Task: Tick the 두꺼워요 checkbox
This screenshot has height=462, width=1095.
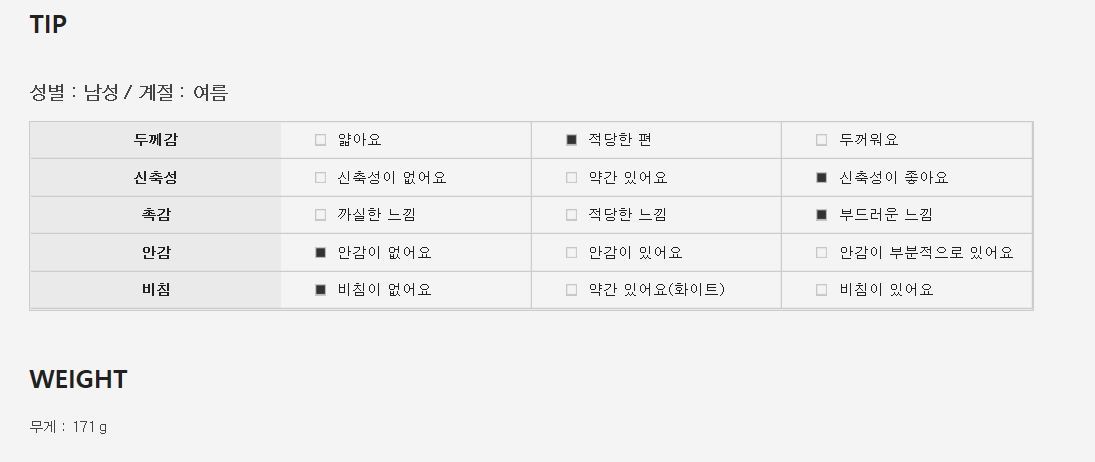Action: 822,140
